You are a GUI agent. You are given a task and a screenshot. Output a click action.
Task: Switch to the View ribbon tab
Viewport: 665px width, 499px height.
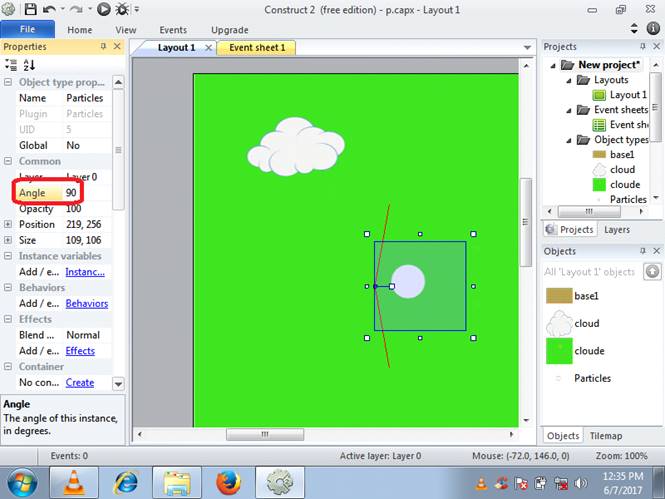pyautogui.click(x=126, y=30)
